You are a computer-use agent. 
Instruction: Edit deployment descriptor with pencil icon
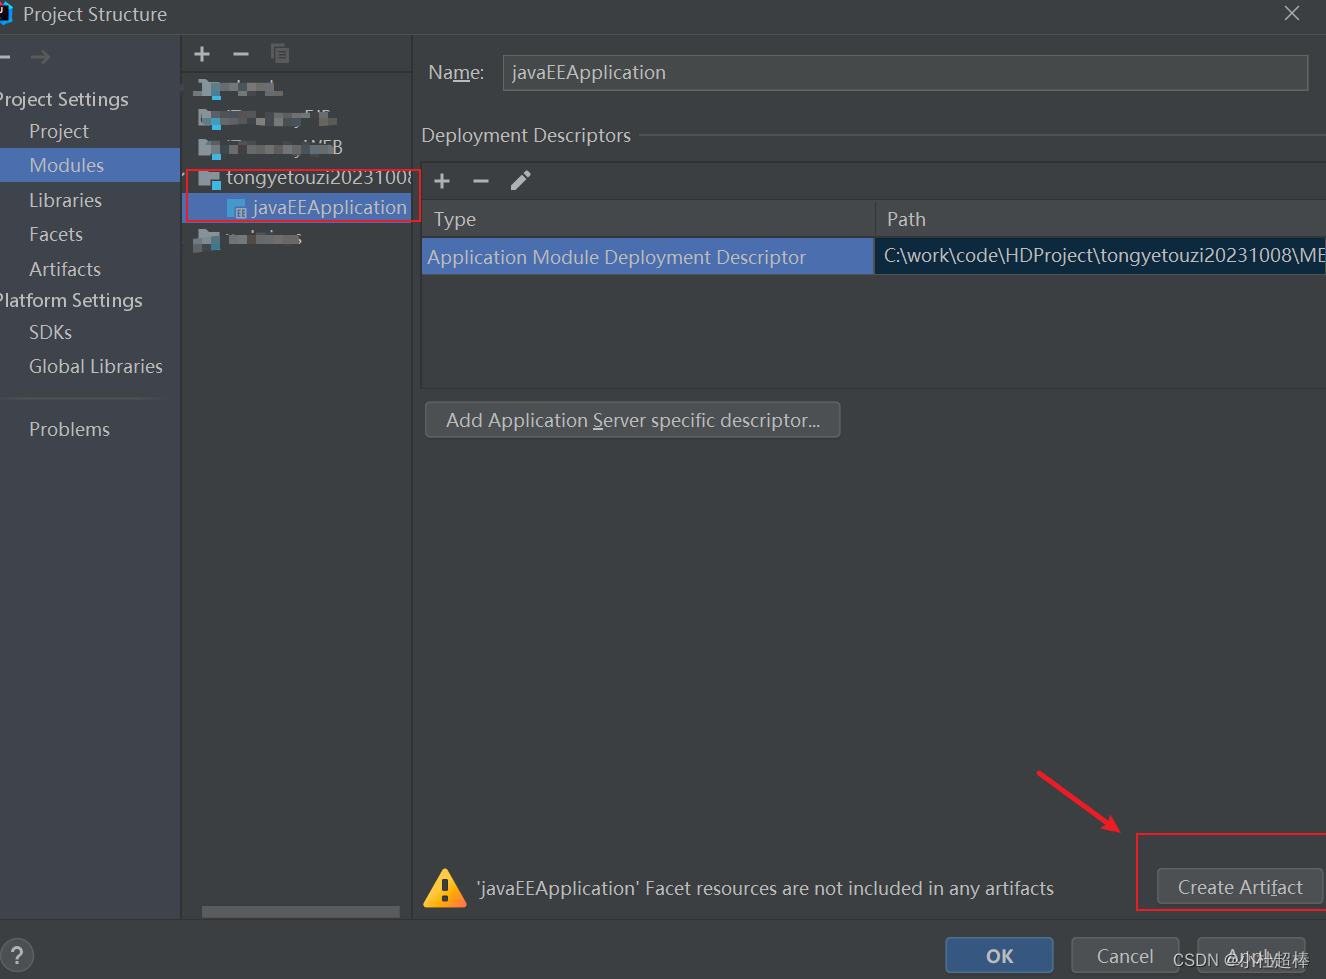tap(520, 181)
